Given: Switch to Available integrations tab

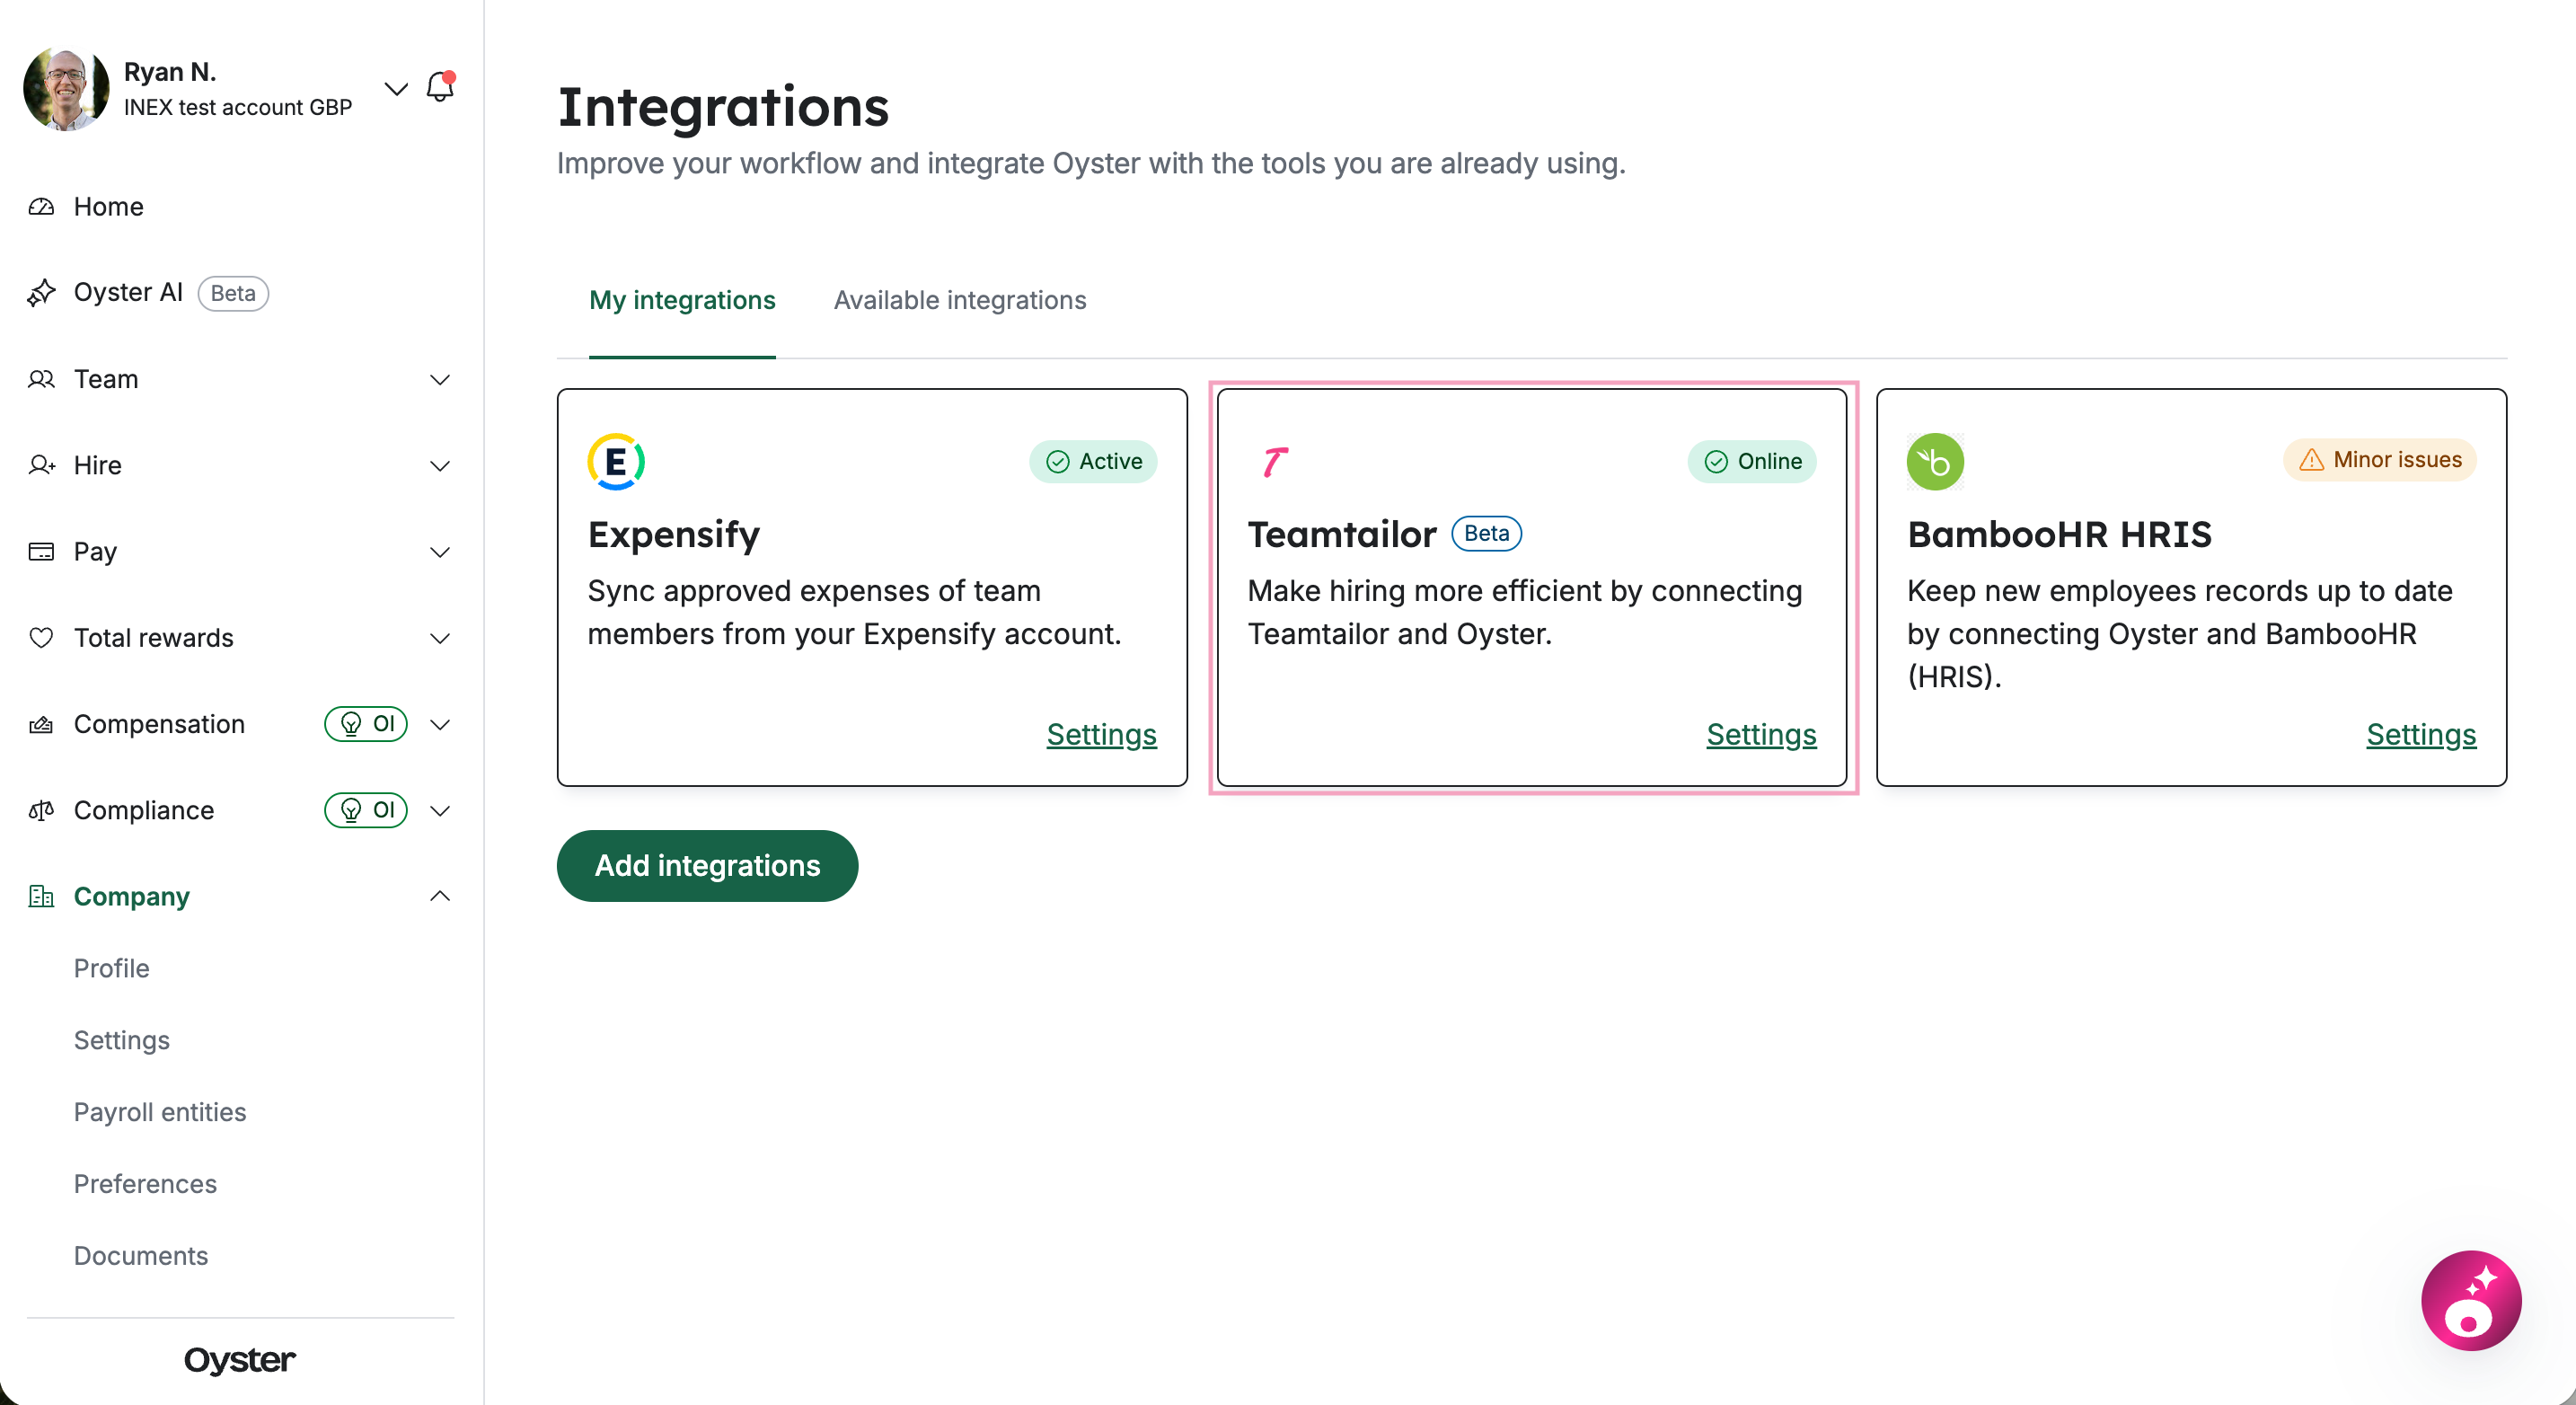Looking at the screenshot, I should pyautogui.click(x=960, y=300).
